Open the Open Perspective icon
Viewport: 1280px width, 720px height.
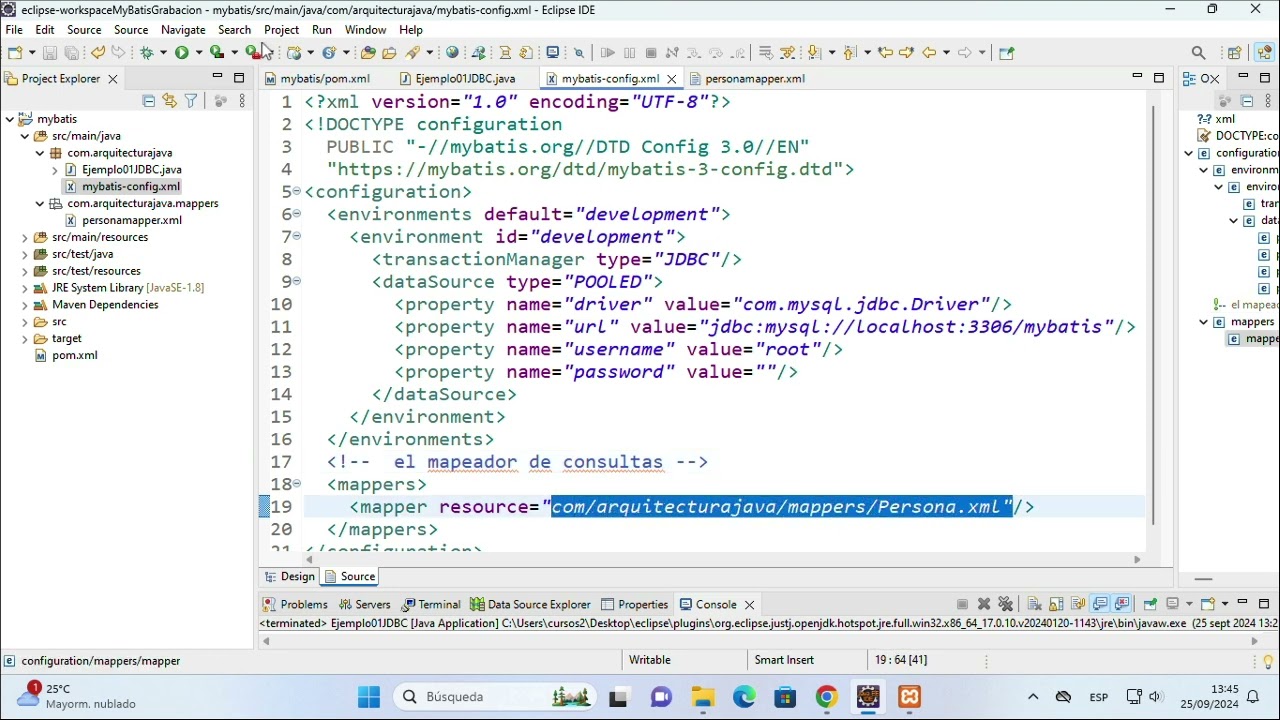coord(1234,52)
